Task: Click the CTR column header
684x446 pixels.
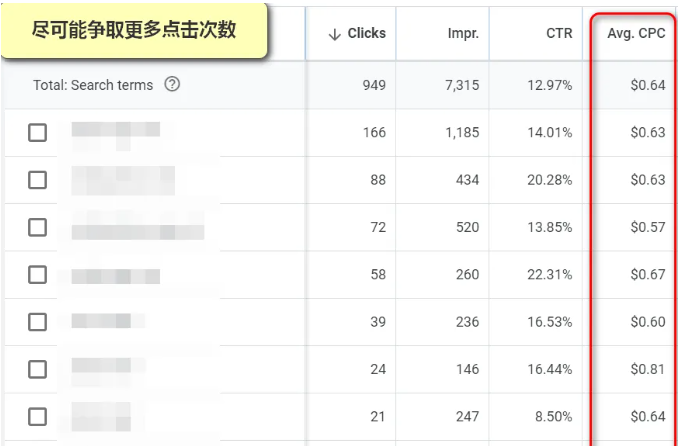Action: (560, 34)
